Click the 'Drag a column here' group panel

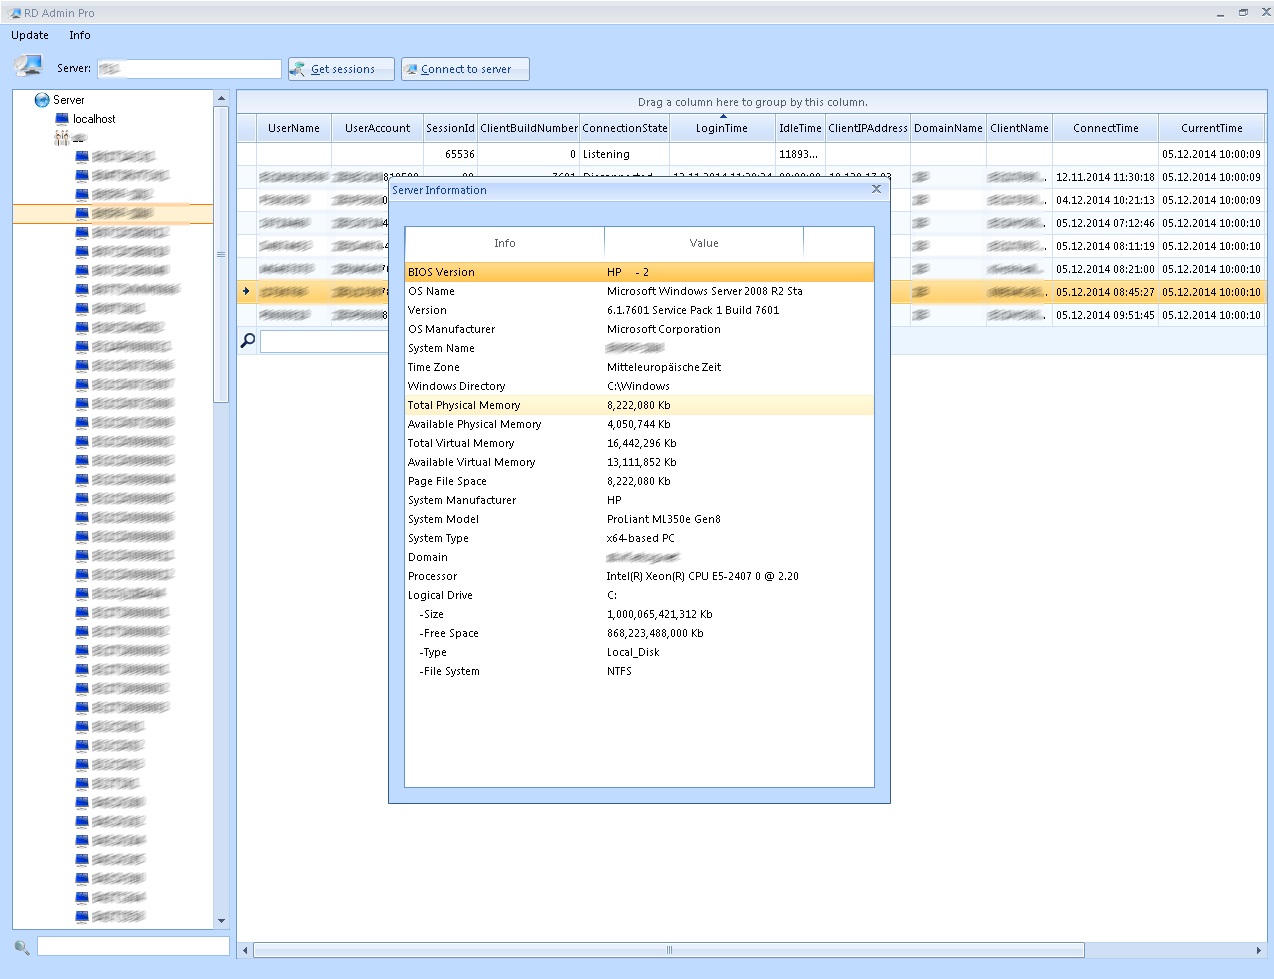[752, 102]
